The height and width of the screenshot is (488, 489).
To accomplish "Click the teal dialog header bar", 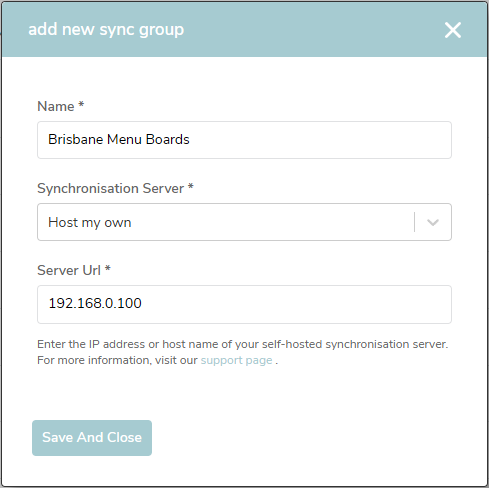I will pos(244,29).
